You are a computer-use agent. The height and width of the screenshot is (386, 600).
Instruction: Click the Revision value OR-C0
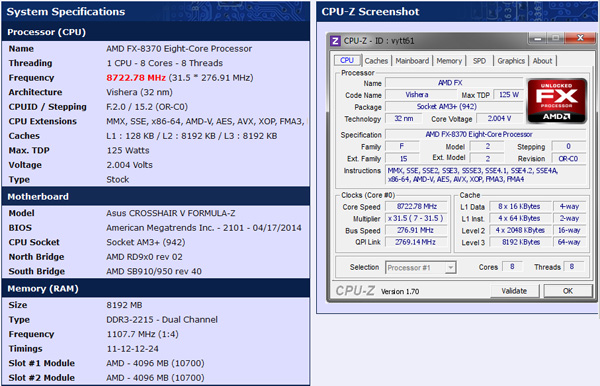[568, 158]
